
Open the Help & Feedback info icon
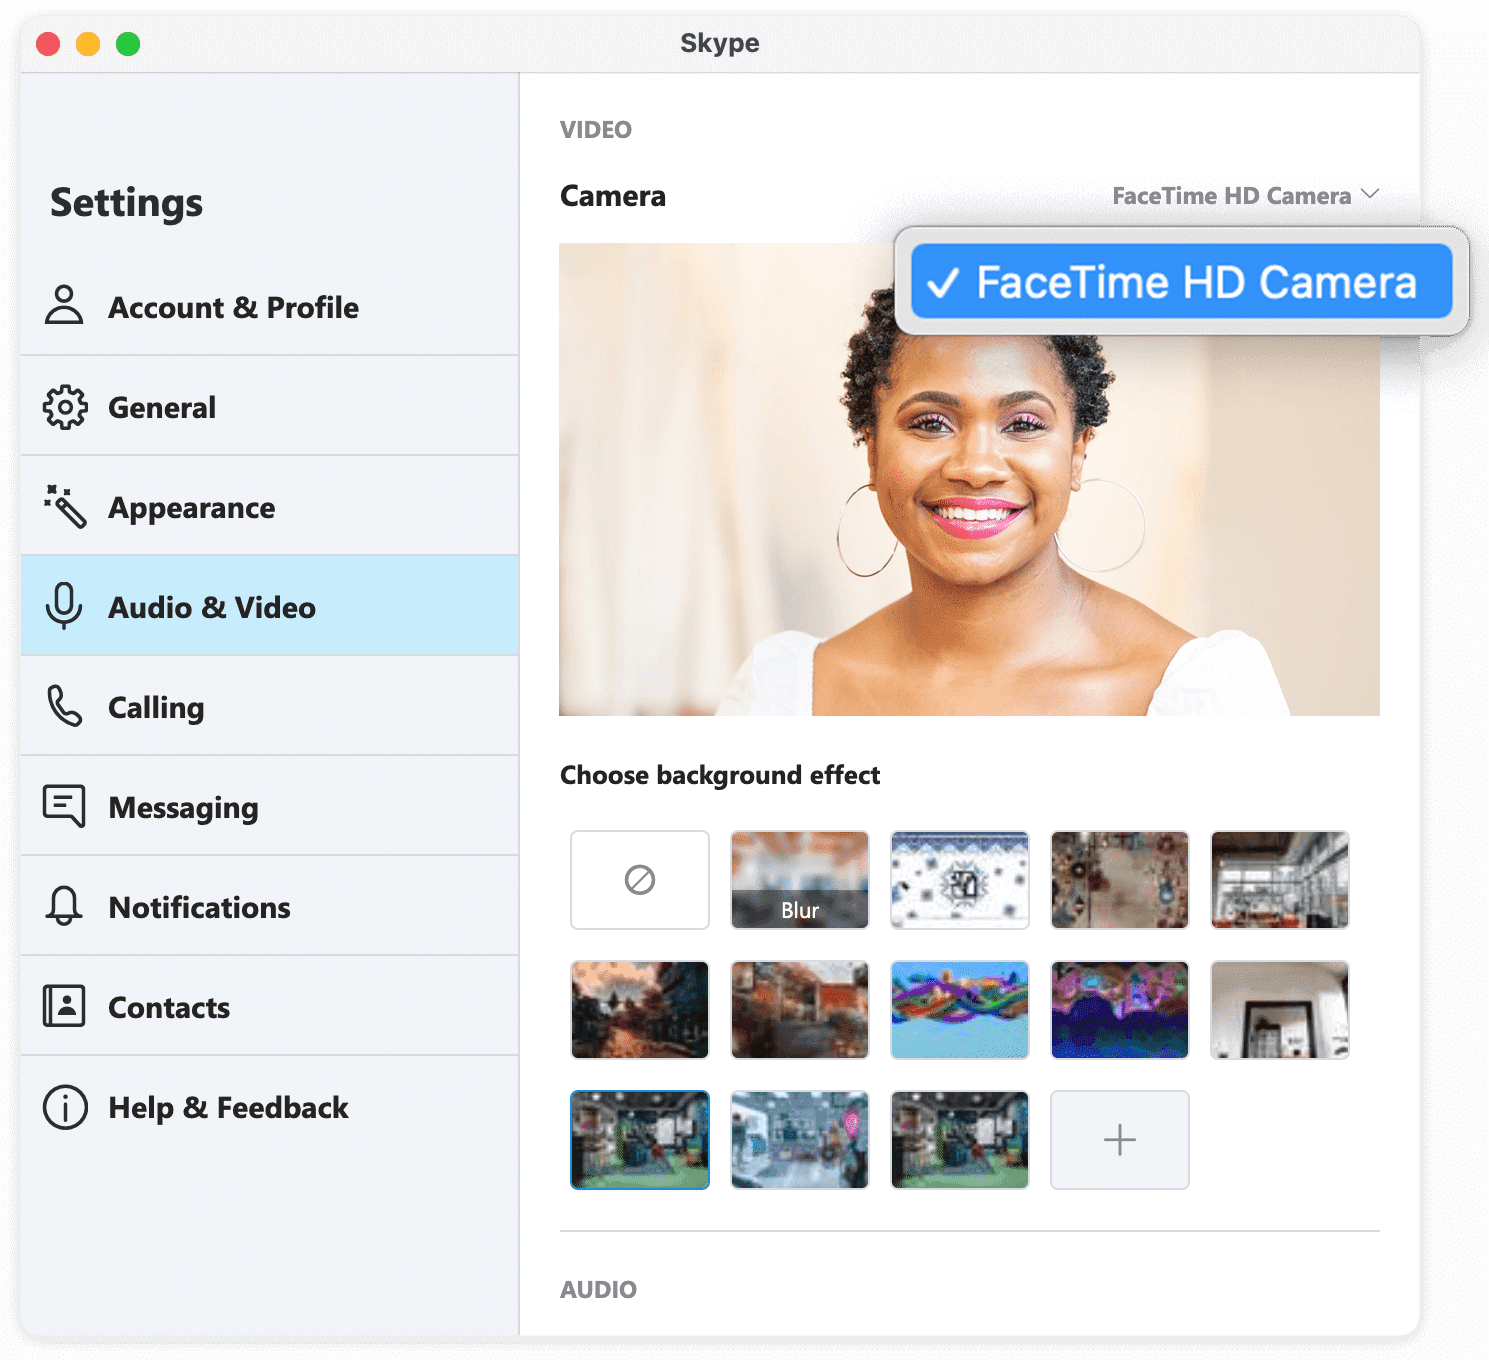coord(64,1108)
